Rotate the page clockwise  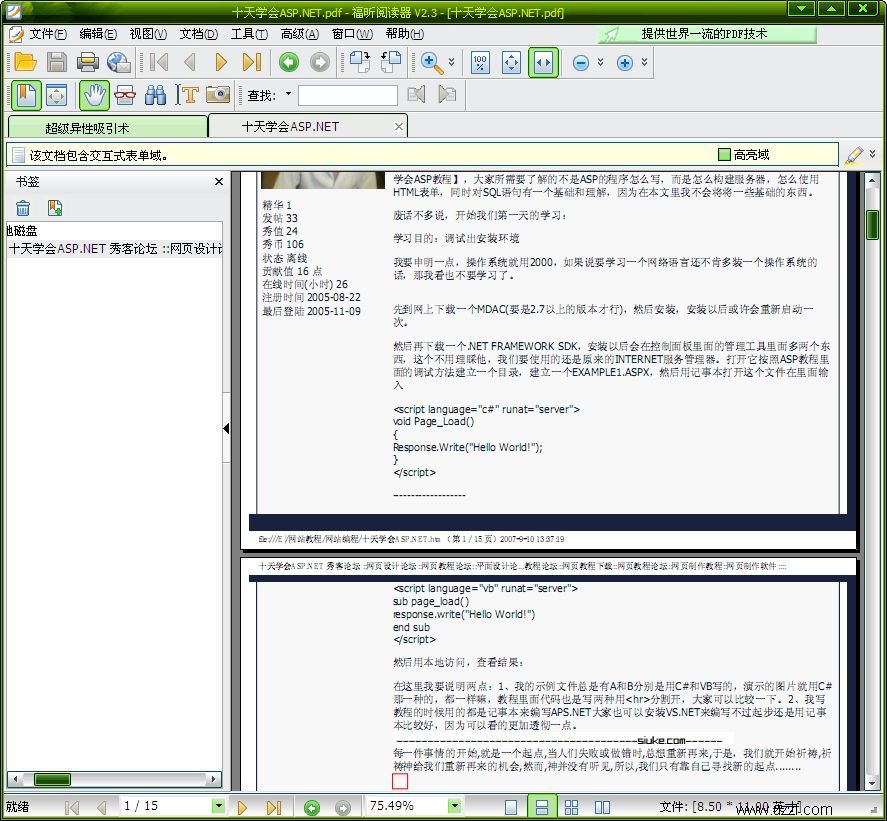[360, 62]
